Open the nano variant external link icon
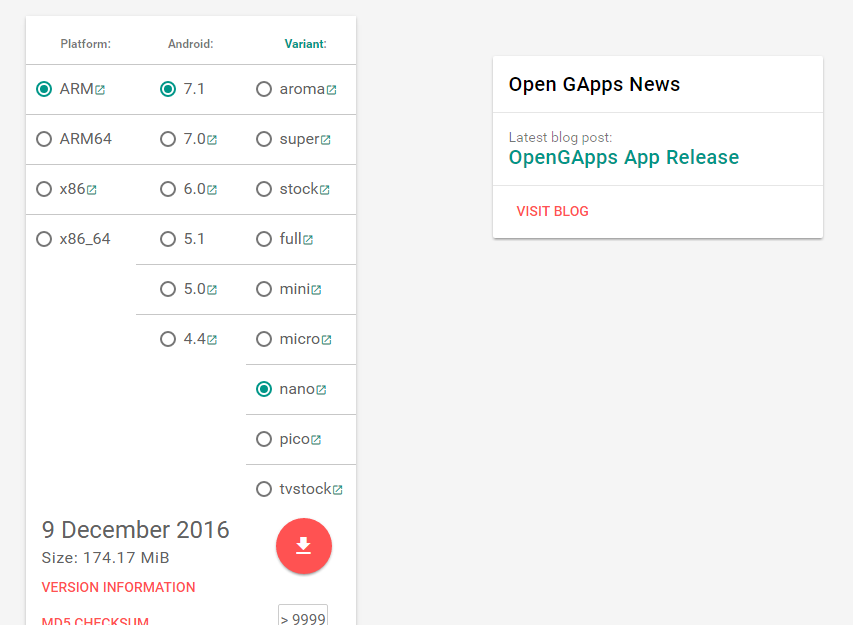The height and width of the screenshot is (625, 853). click(x=321, y=390)
